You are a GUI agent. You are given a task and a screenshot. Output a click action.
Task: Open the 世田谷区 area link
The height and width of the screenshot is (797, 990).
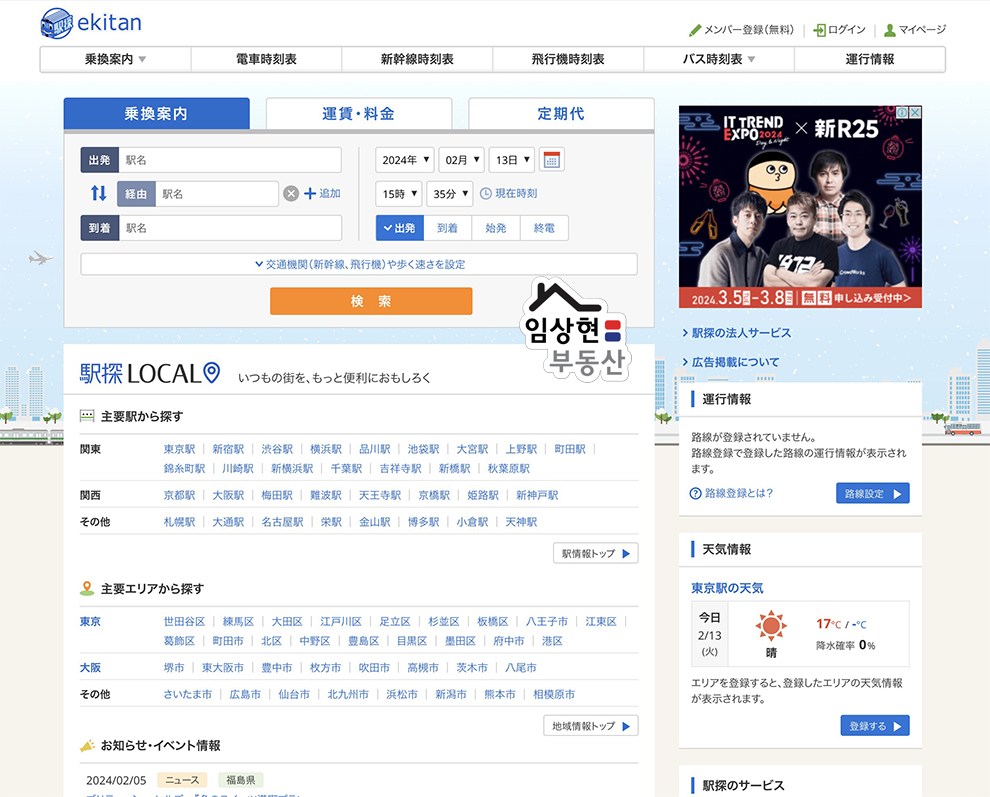(x=184, y=621)
